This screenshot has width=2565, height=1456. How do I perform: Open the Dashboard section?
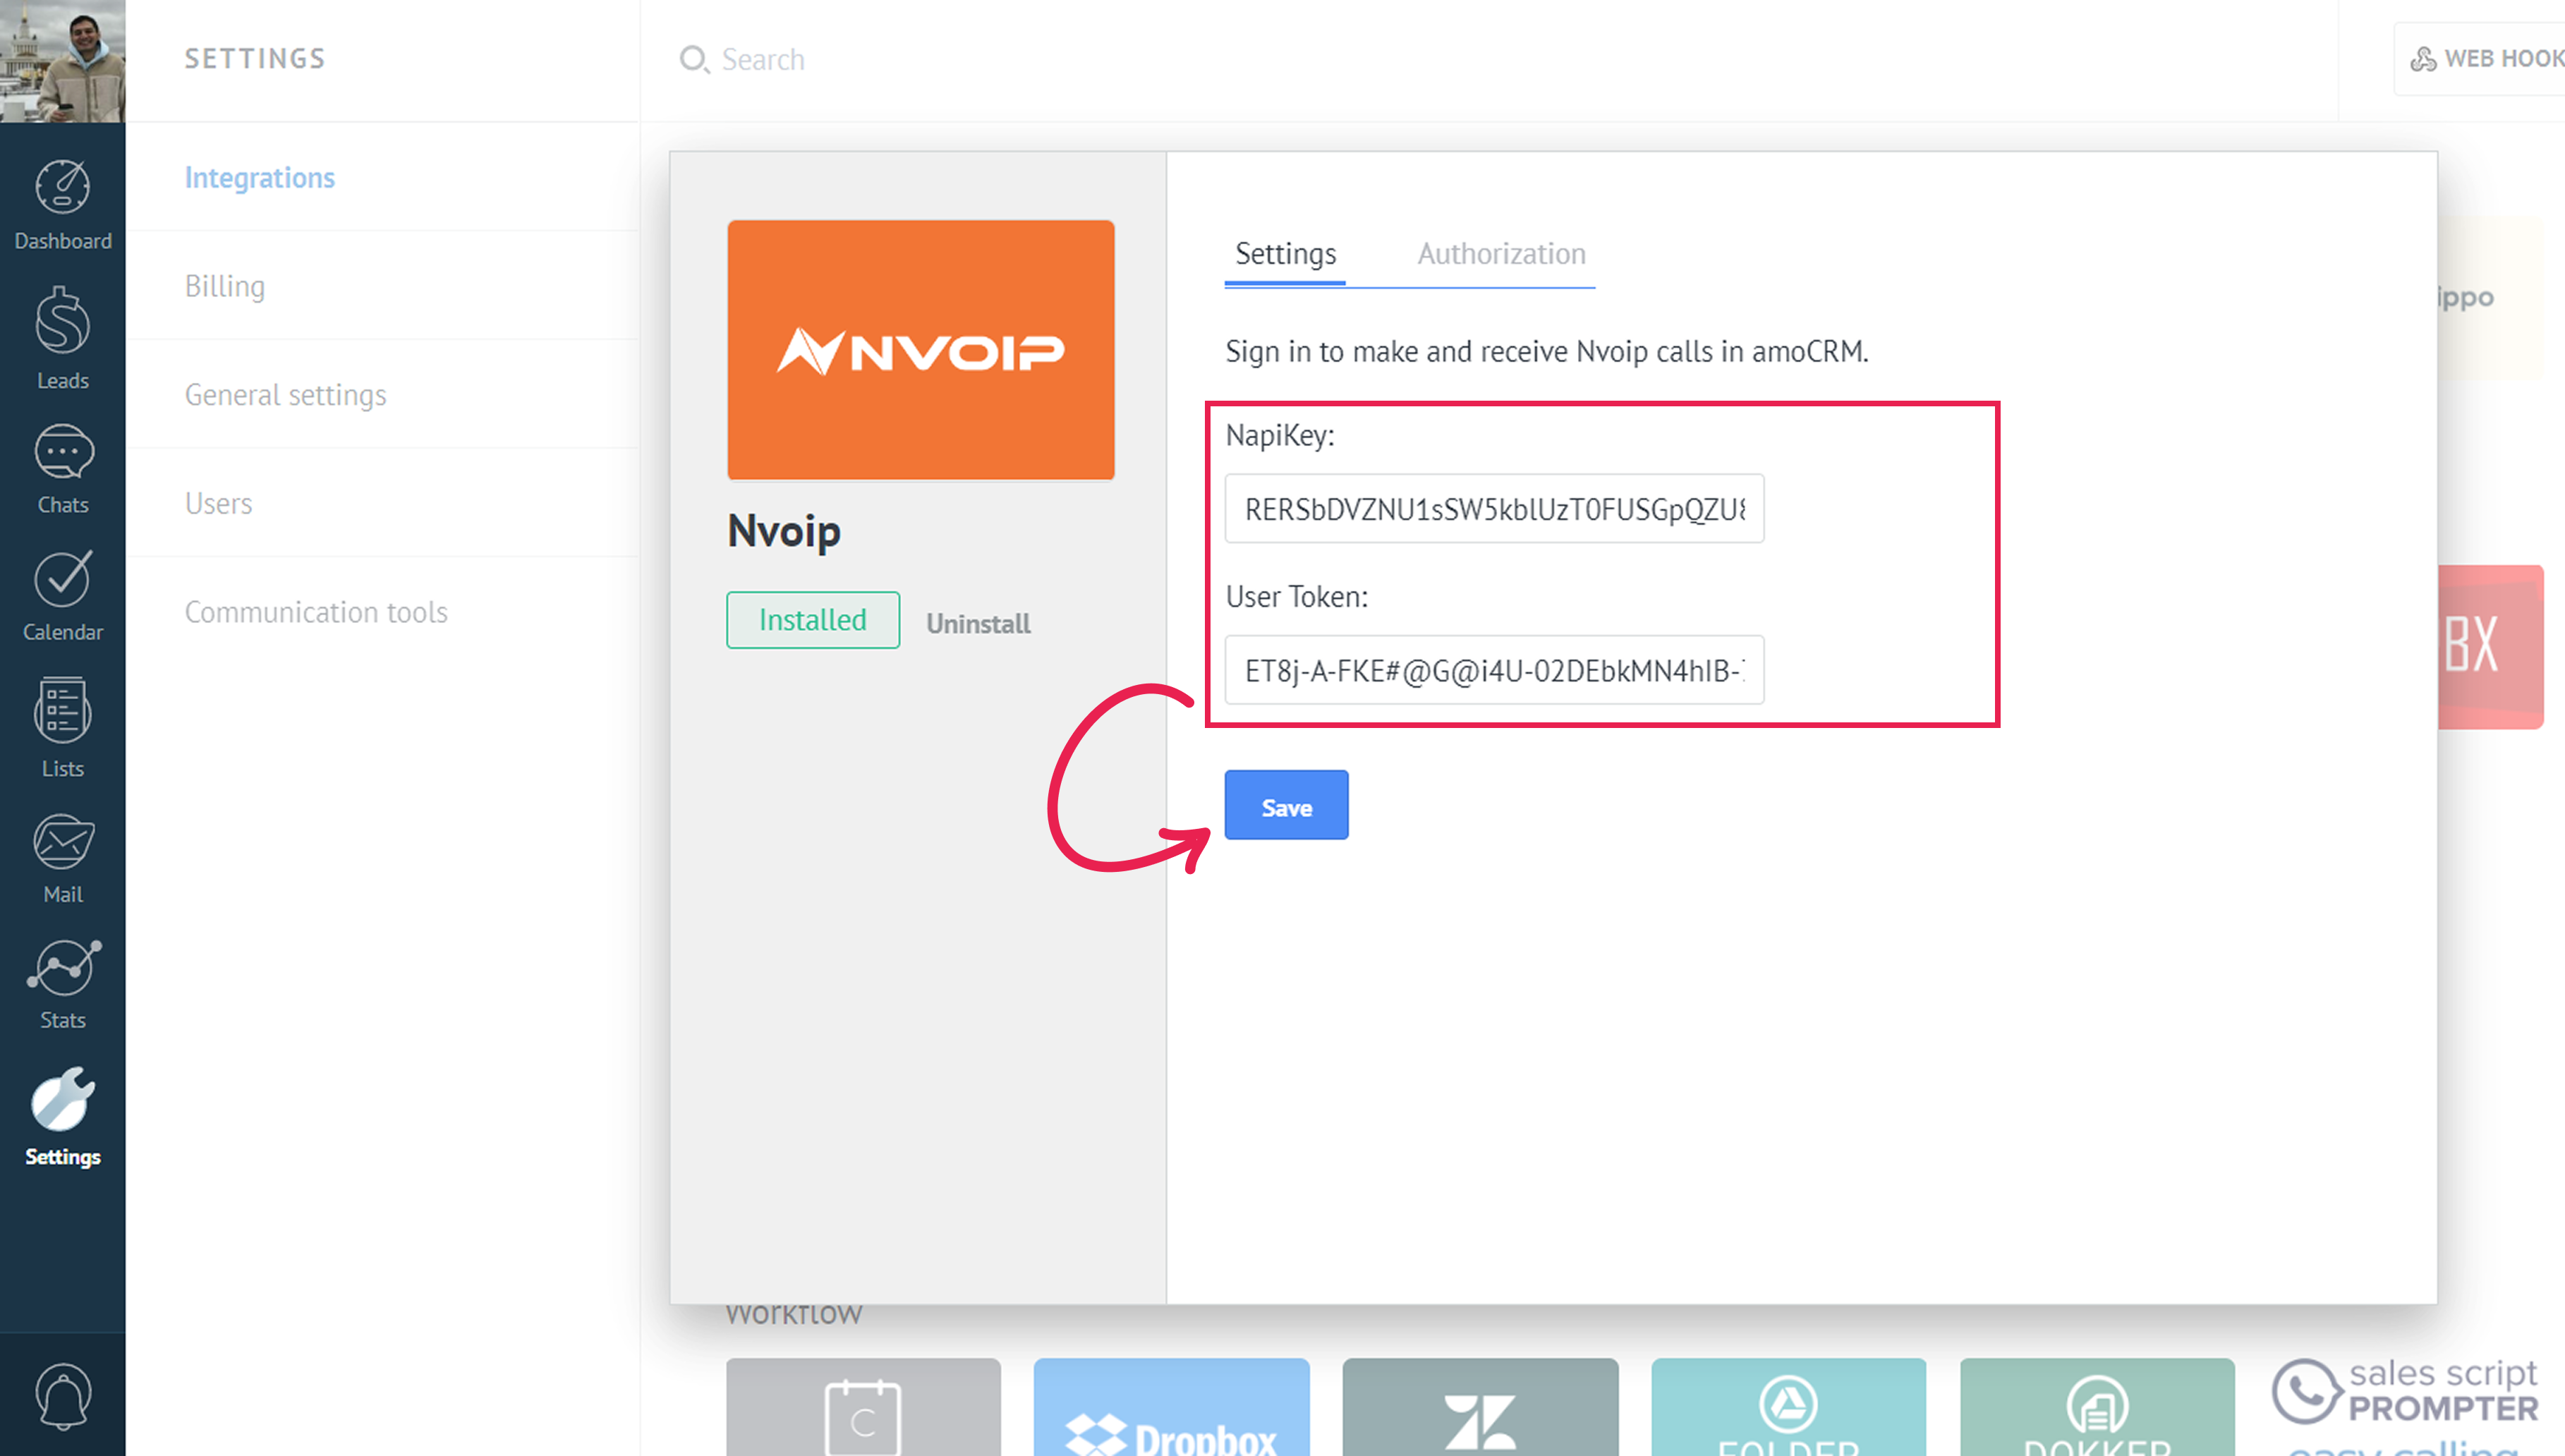coord(62,205)
